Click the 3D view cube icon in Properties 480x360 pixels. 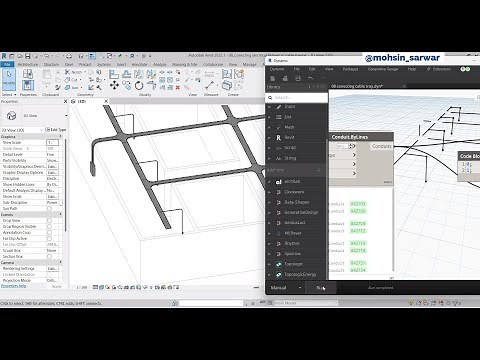tap(12, 116)
